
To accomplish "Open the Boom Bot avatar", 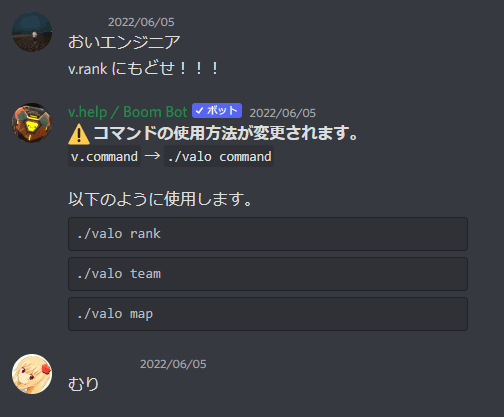I will coord(32,123).
